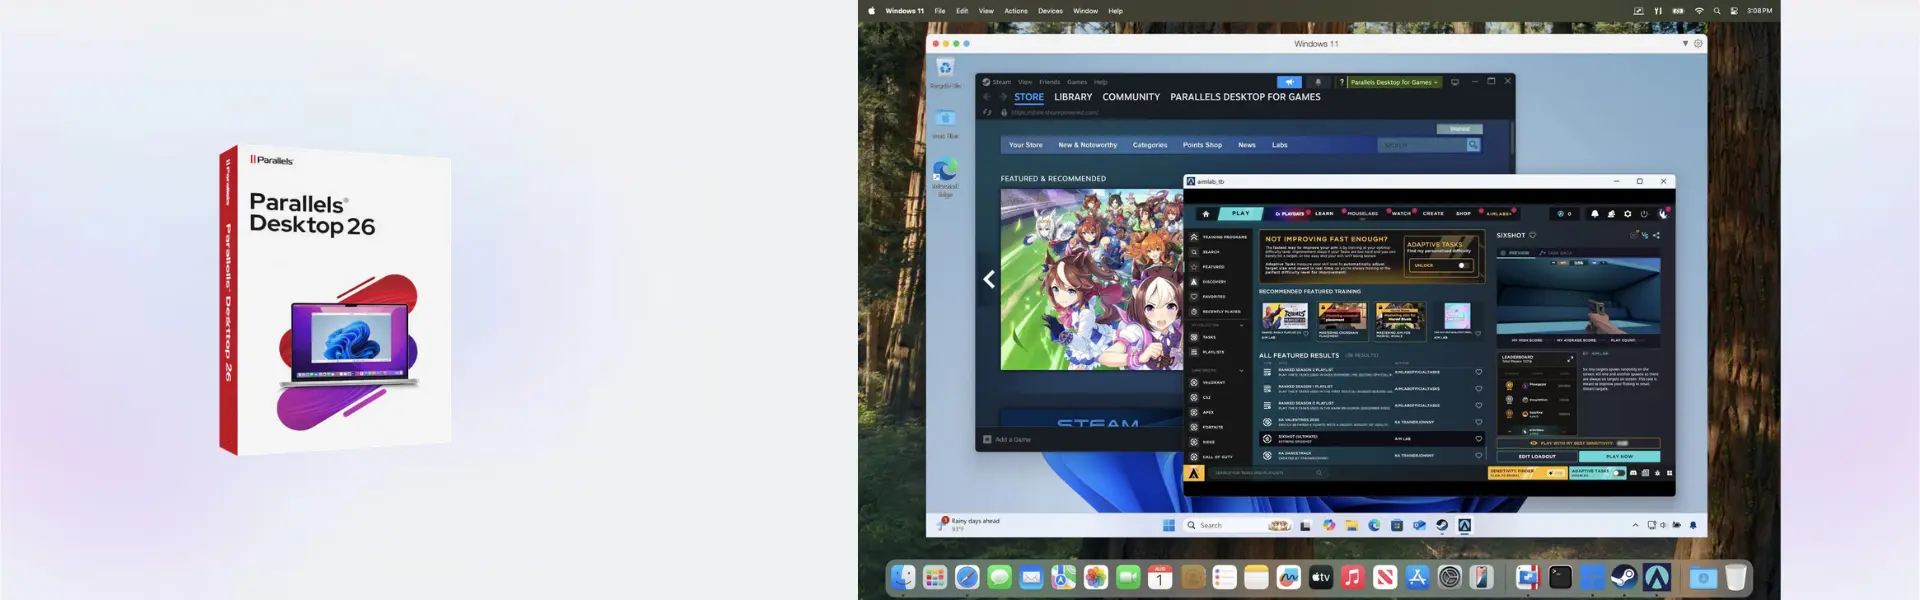Click the Aim Lab notifications bell

click(1595, 214)
